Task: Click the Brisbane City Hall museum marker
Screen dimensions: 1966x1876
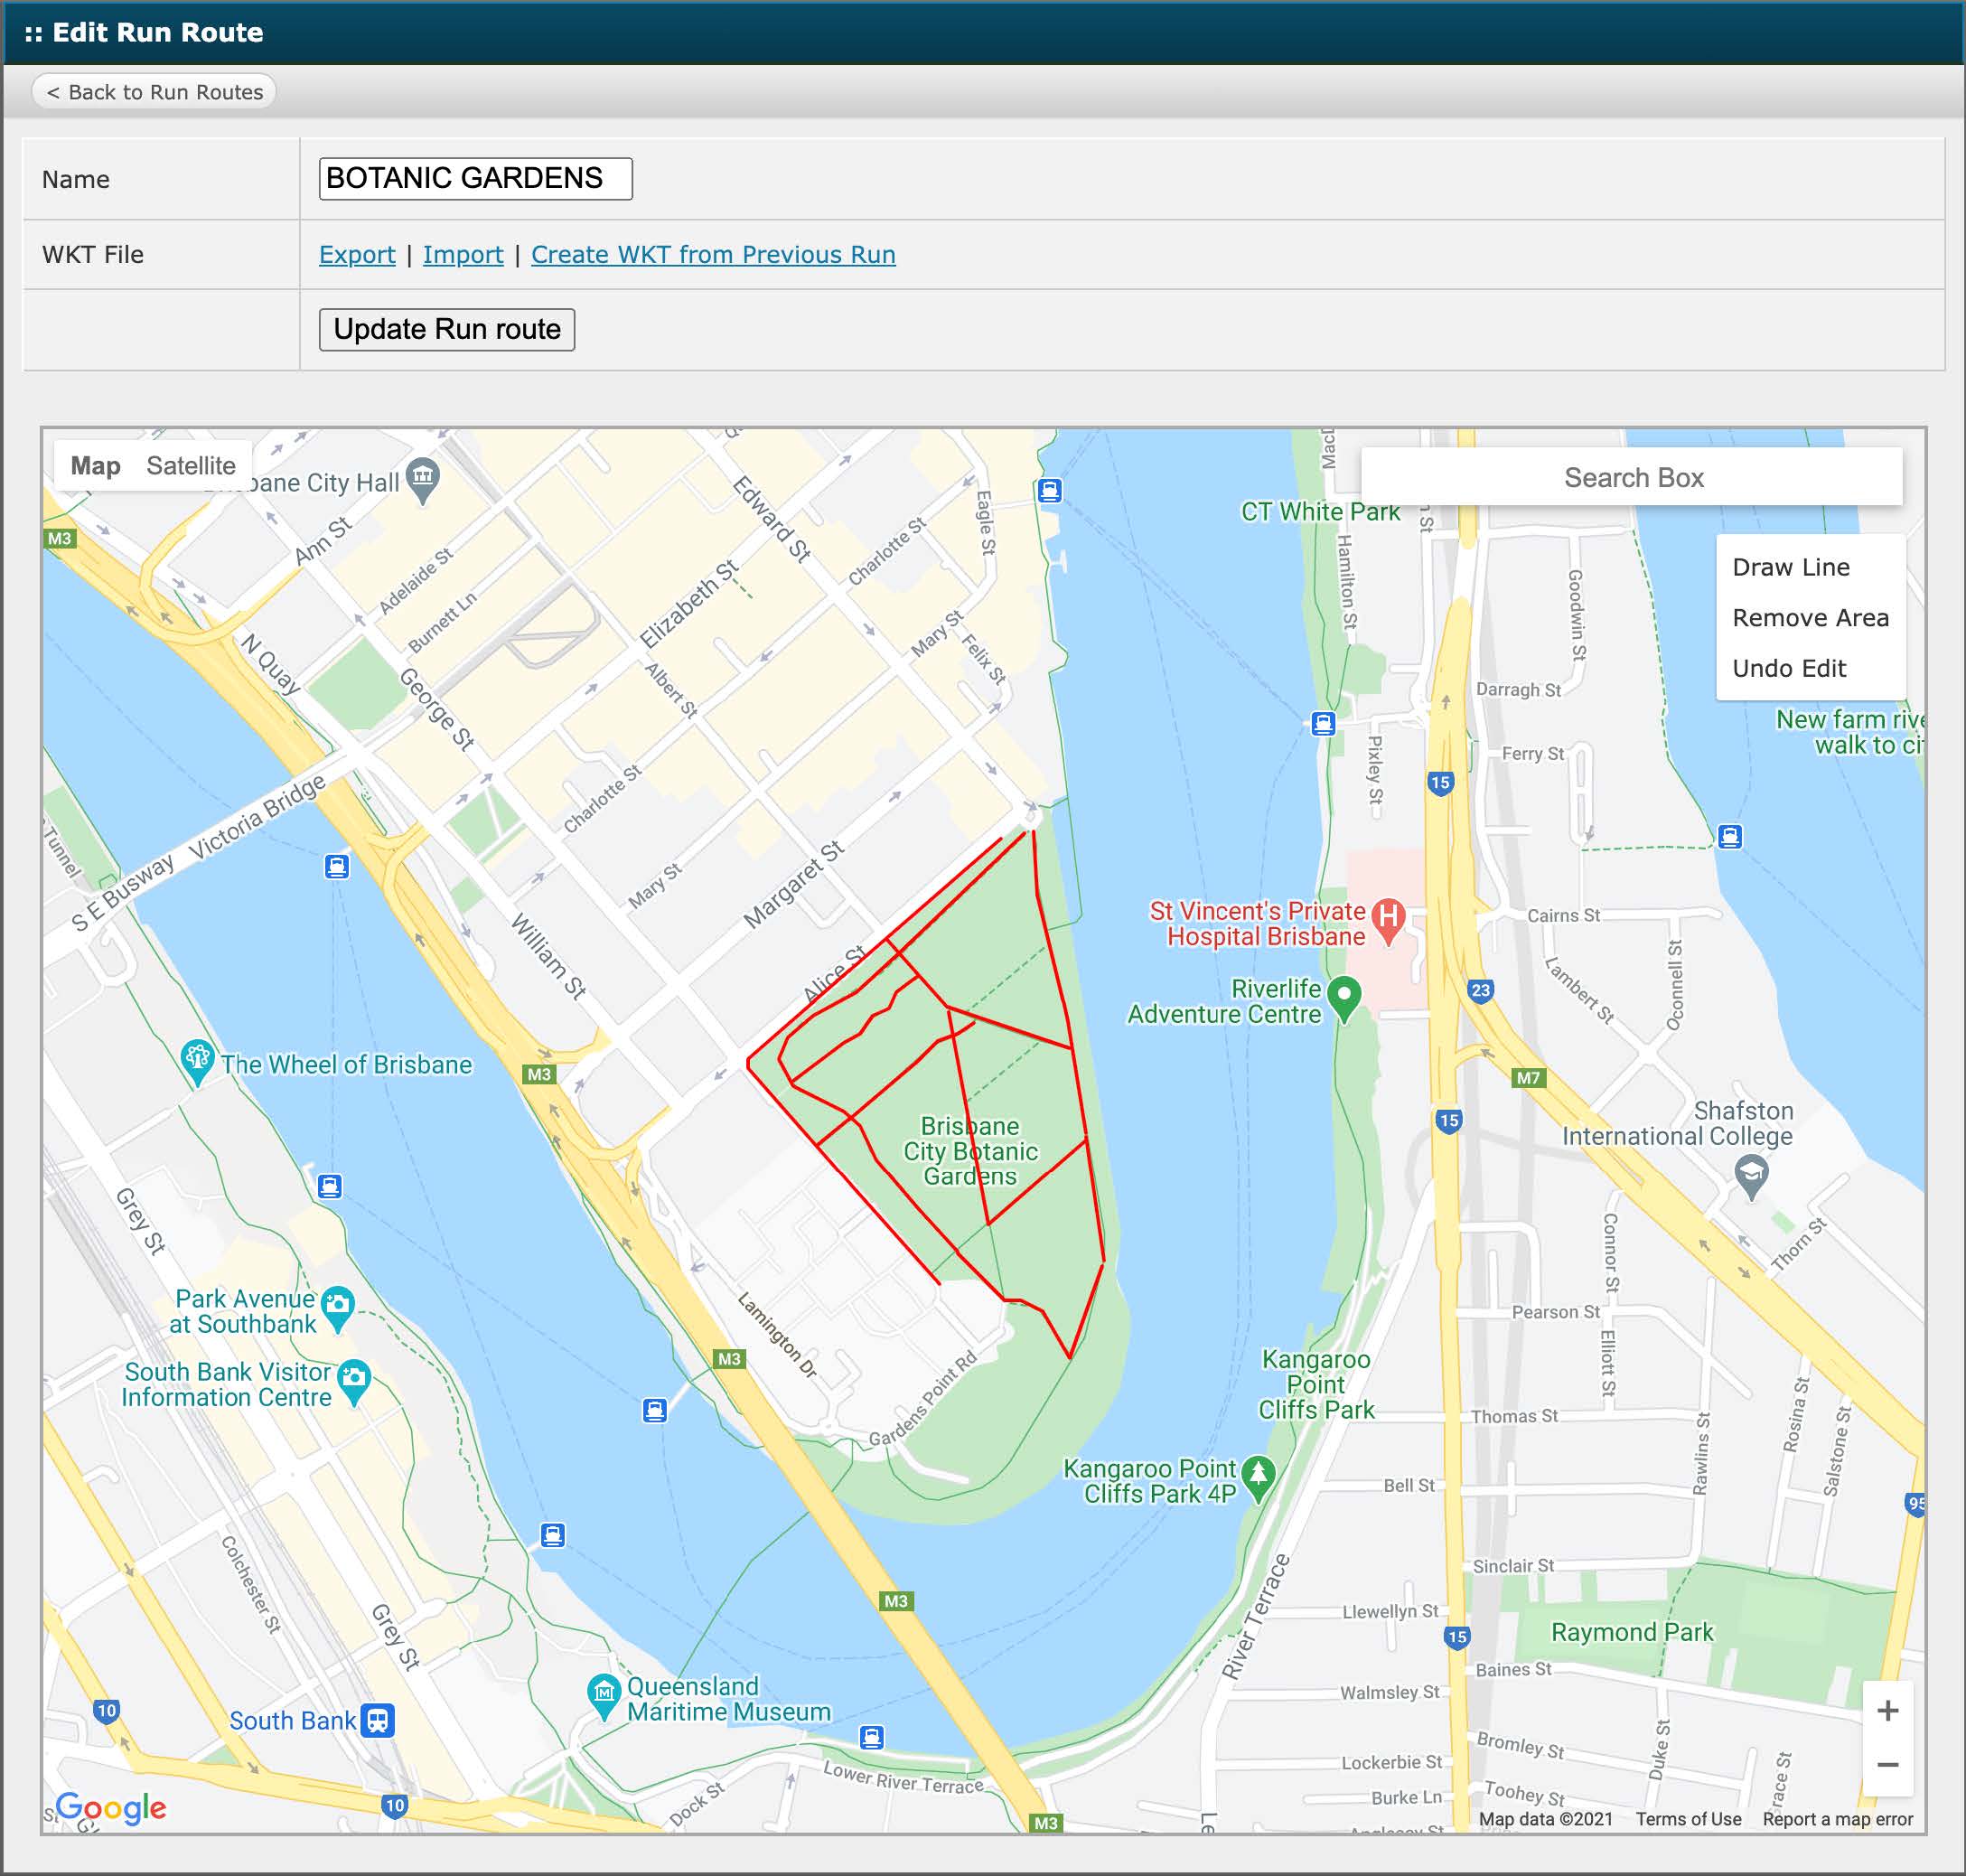Action: [x=423, y=481]
